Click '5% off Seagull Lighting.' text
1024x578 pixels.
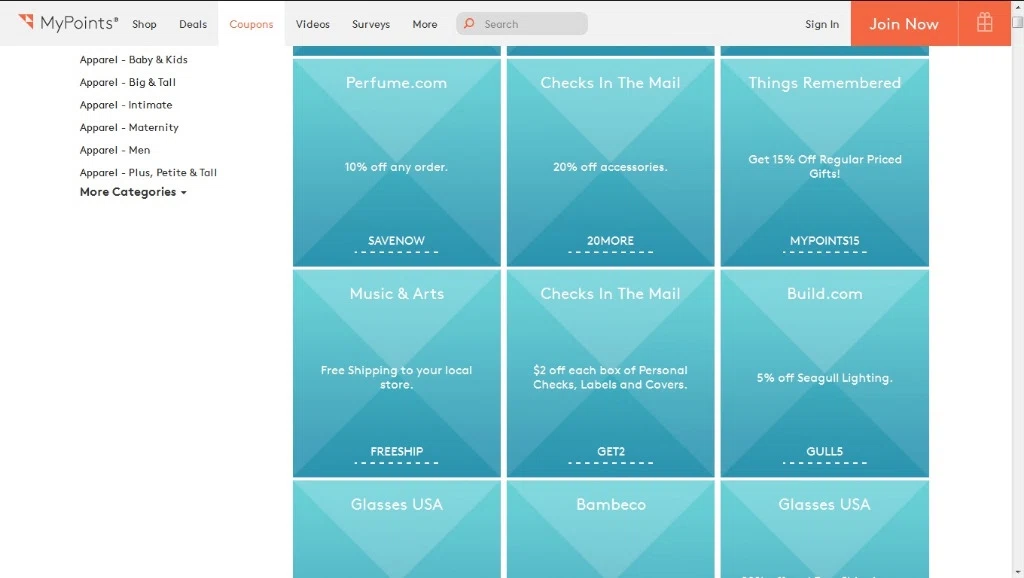(824, 378)
